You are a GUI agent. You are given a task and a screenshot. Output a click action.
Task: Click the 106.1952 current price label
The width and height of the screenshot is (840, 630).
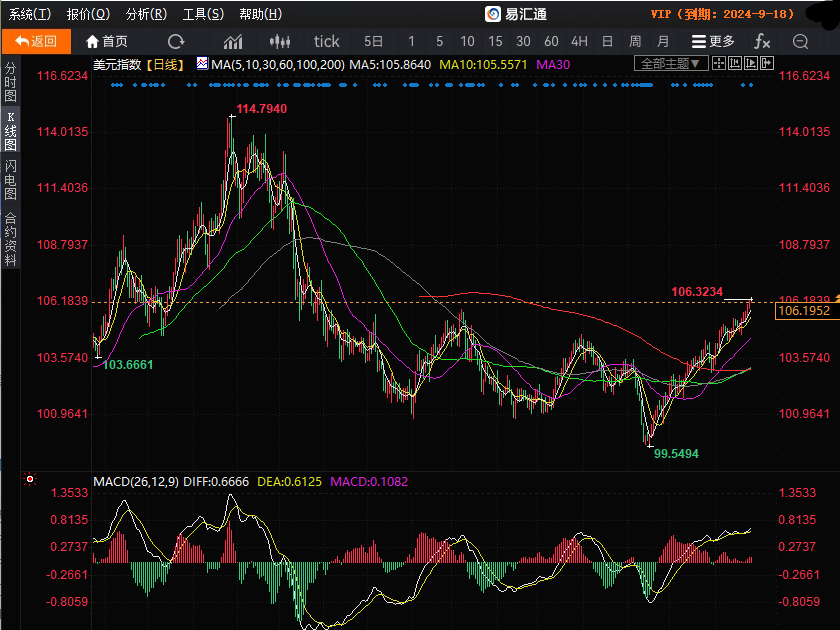[x=804, y=311]
